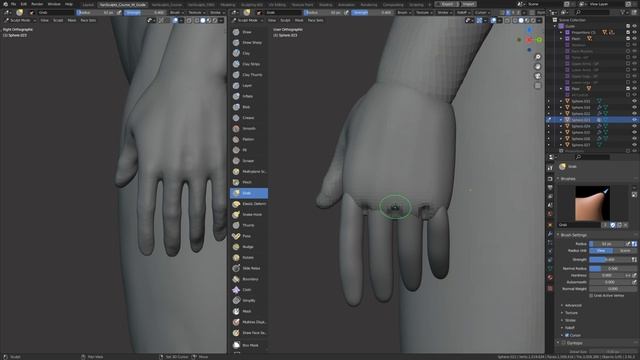The height and width of the screenshot is (360, 640).
Task: Click Strength slider in Brush Settings
Action: (x=610, y=260)
